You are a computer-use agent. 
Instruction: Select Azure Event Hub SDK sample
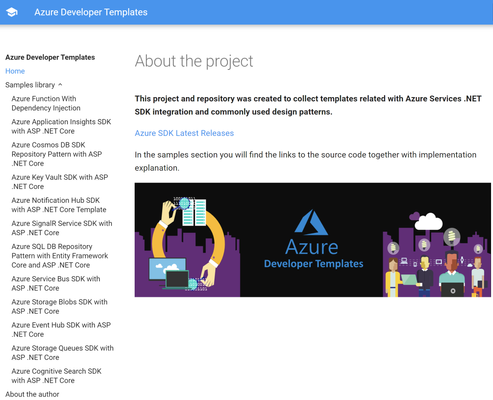[61, 329]
